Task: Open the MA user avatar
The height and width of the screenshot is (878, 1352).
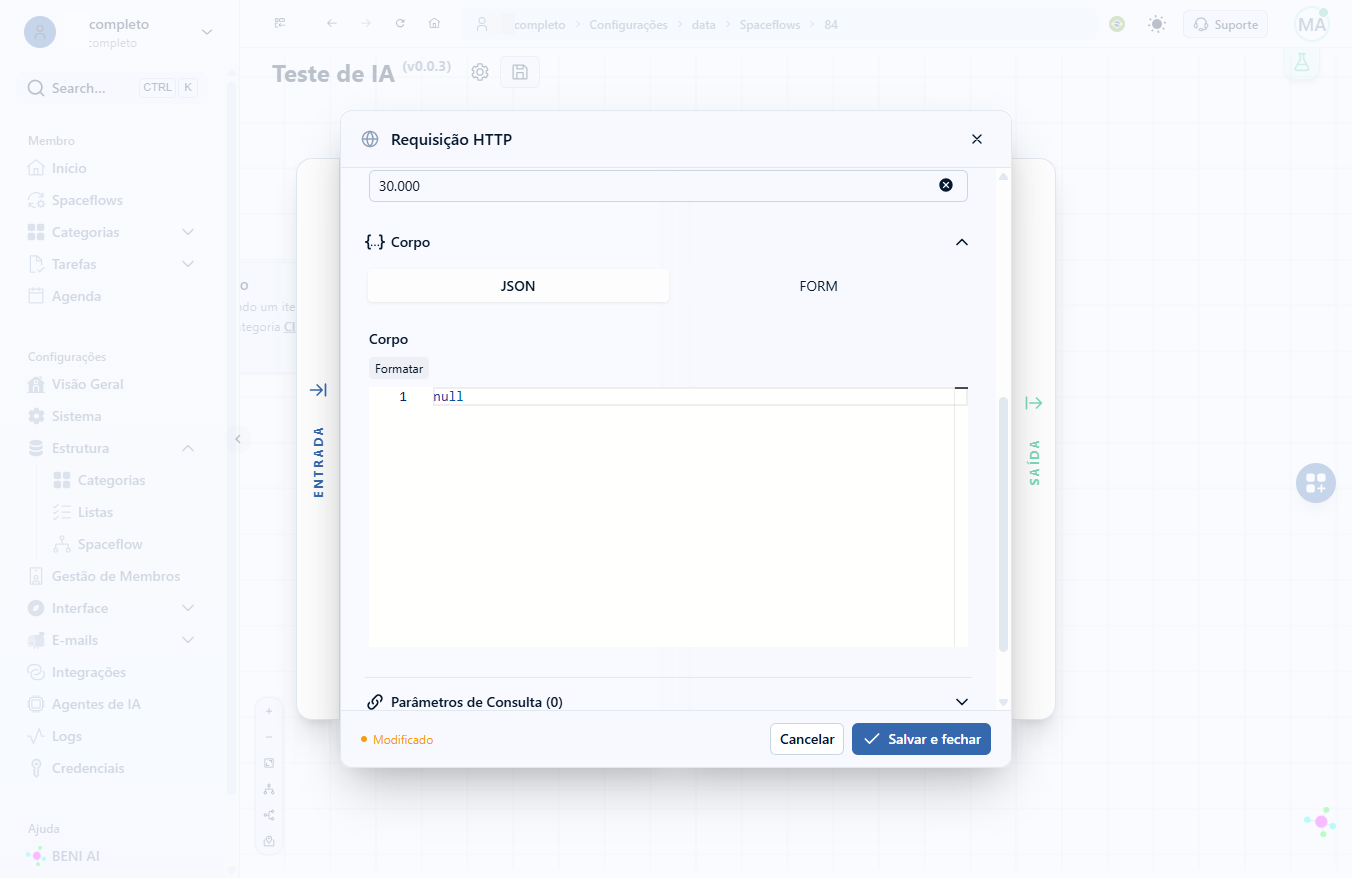Action: pyautogui.click(x=1311, y=24)
